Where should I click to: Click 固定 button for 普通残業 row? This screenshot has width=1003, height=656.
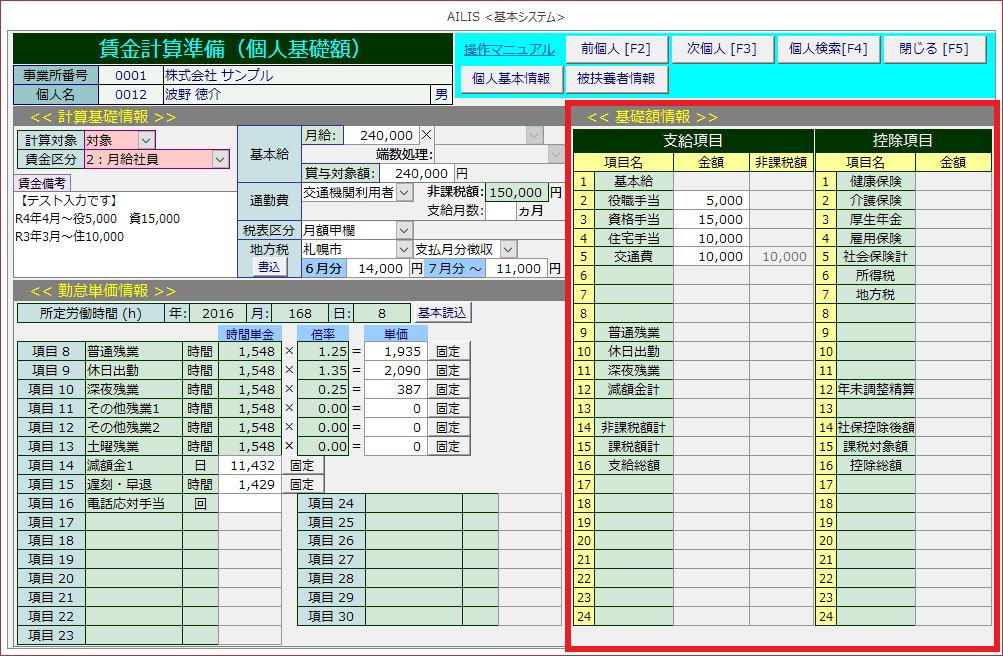click(x=449, y=351)
